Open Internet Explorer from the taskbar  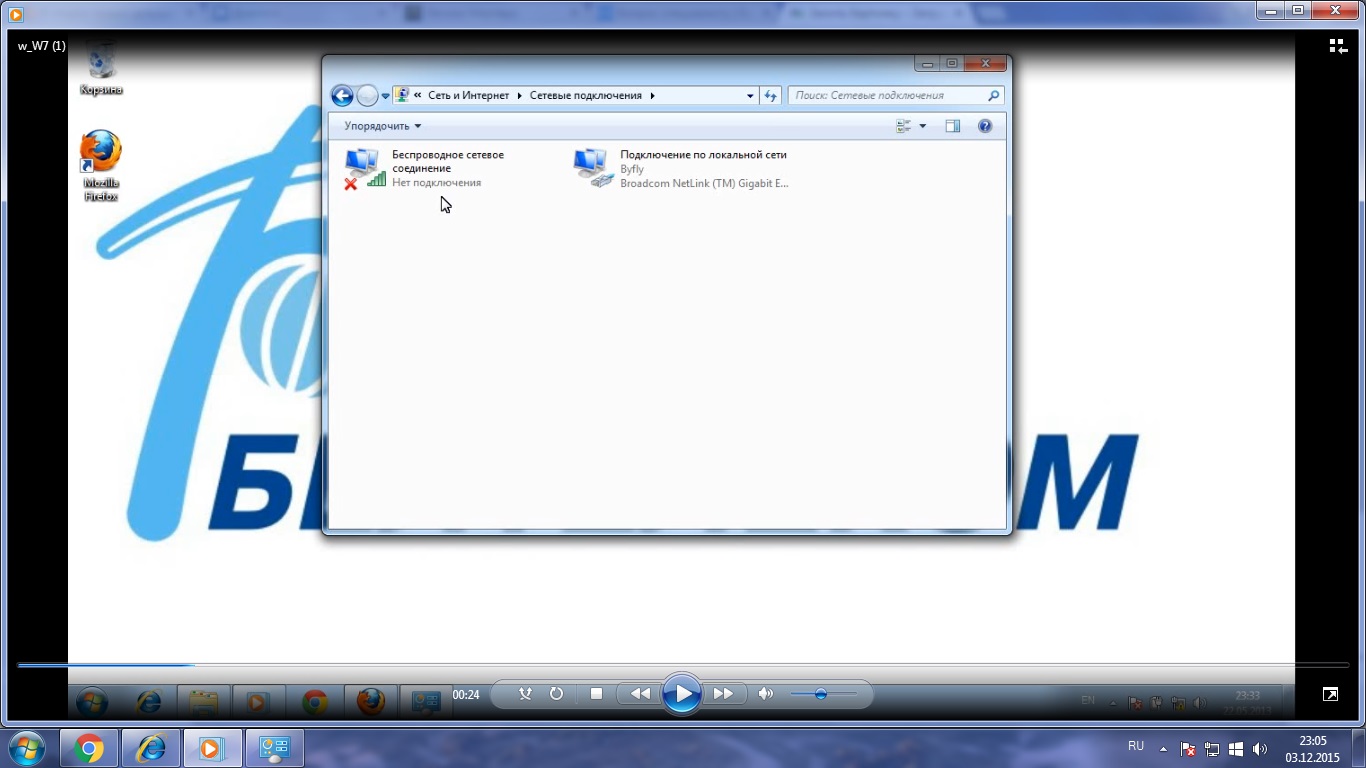point(151,748)
